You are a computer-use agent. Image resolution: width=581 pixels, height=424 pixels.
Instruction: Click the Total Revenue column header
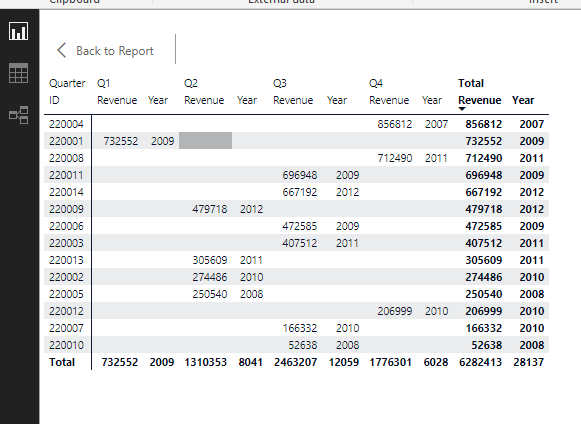pyautogui.click(x=480, y=100)
